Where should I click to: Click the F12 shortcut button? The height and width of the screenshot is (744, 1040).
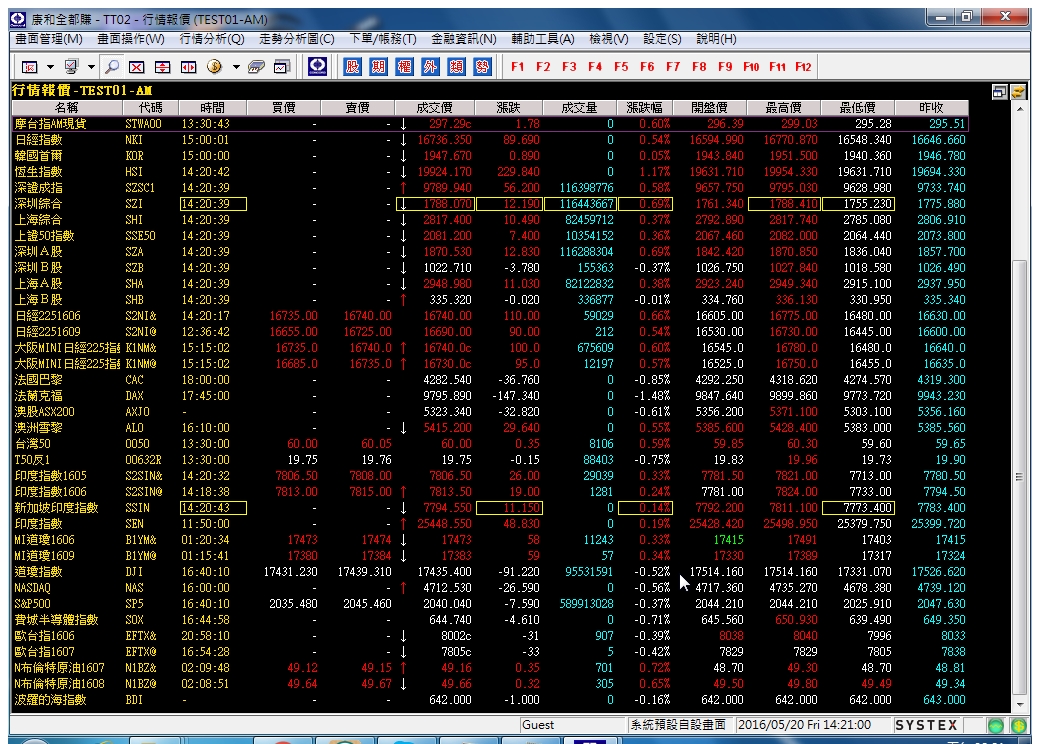(803, 66)
